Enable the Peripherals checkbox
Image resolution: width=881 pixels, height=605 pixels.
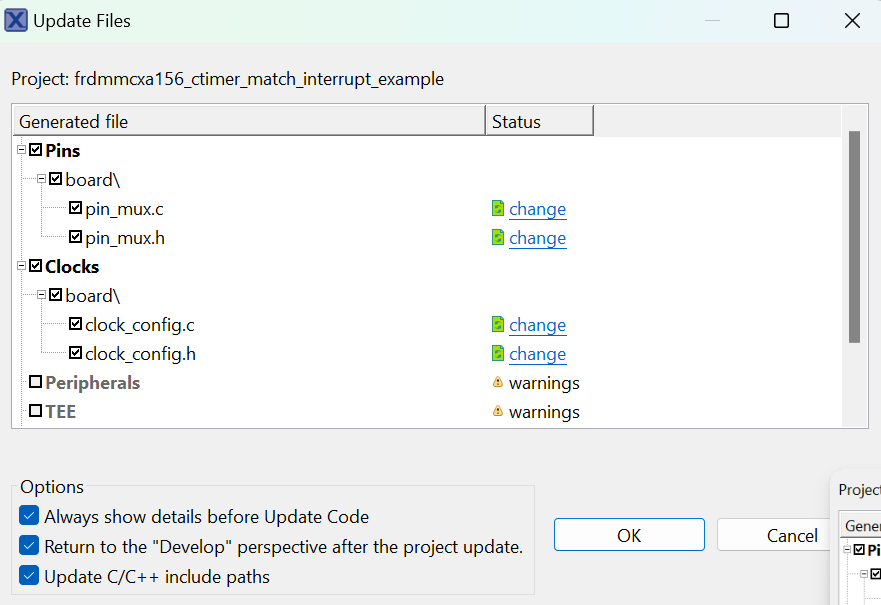[36, 383]
